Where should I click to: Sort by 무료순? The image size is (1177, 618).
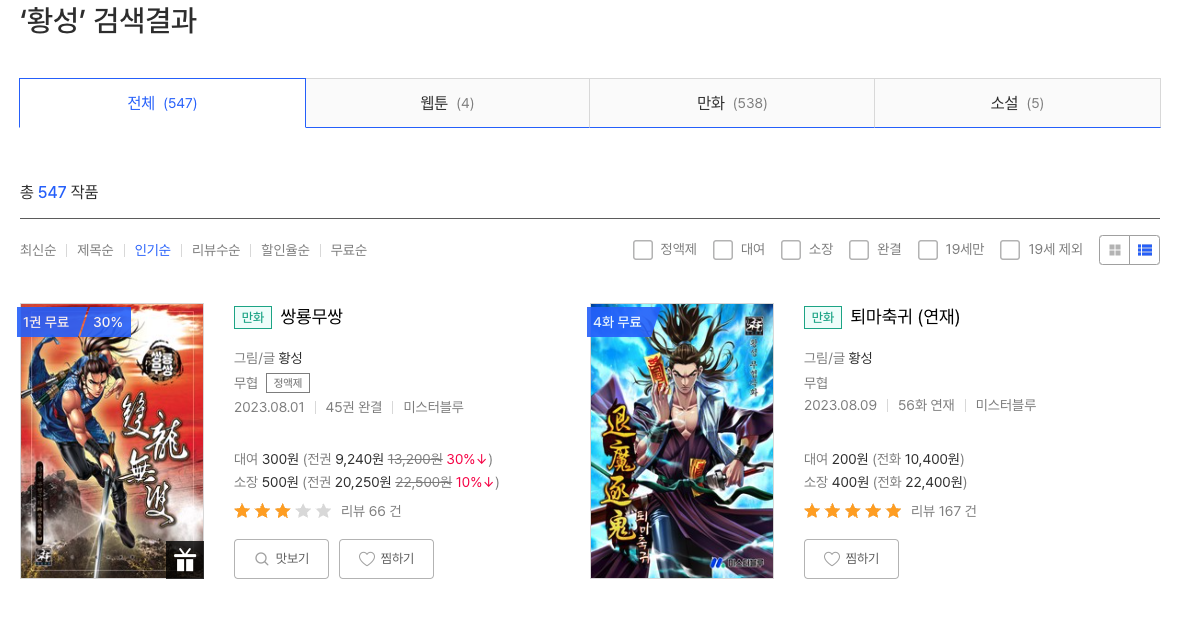pos(349,250)
